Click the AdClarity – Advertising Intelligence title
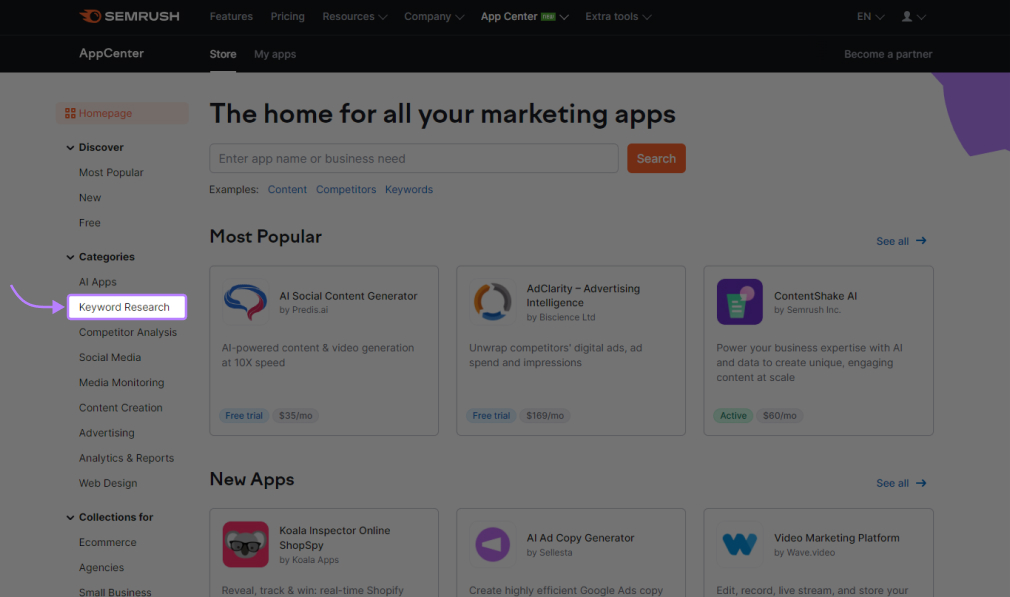1010x597 pixels. 583,296
